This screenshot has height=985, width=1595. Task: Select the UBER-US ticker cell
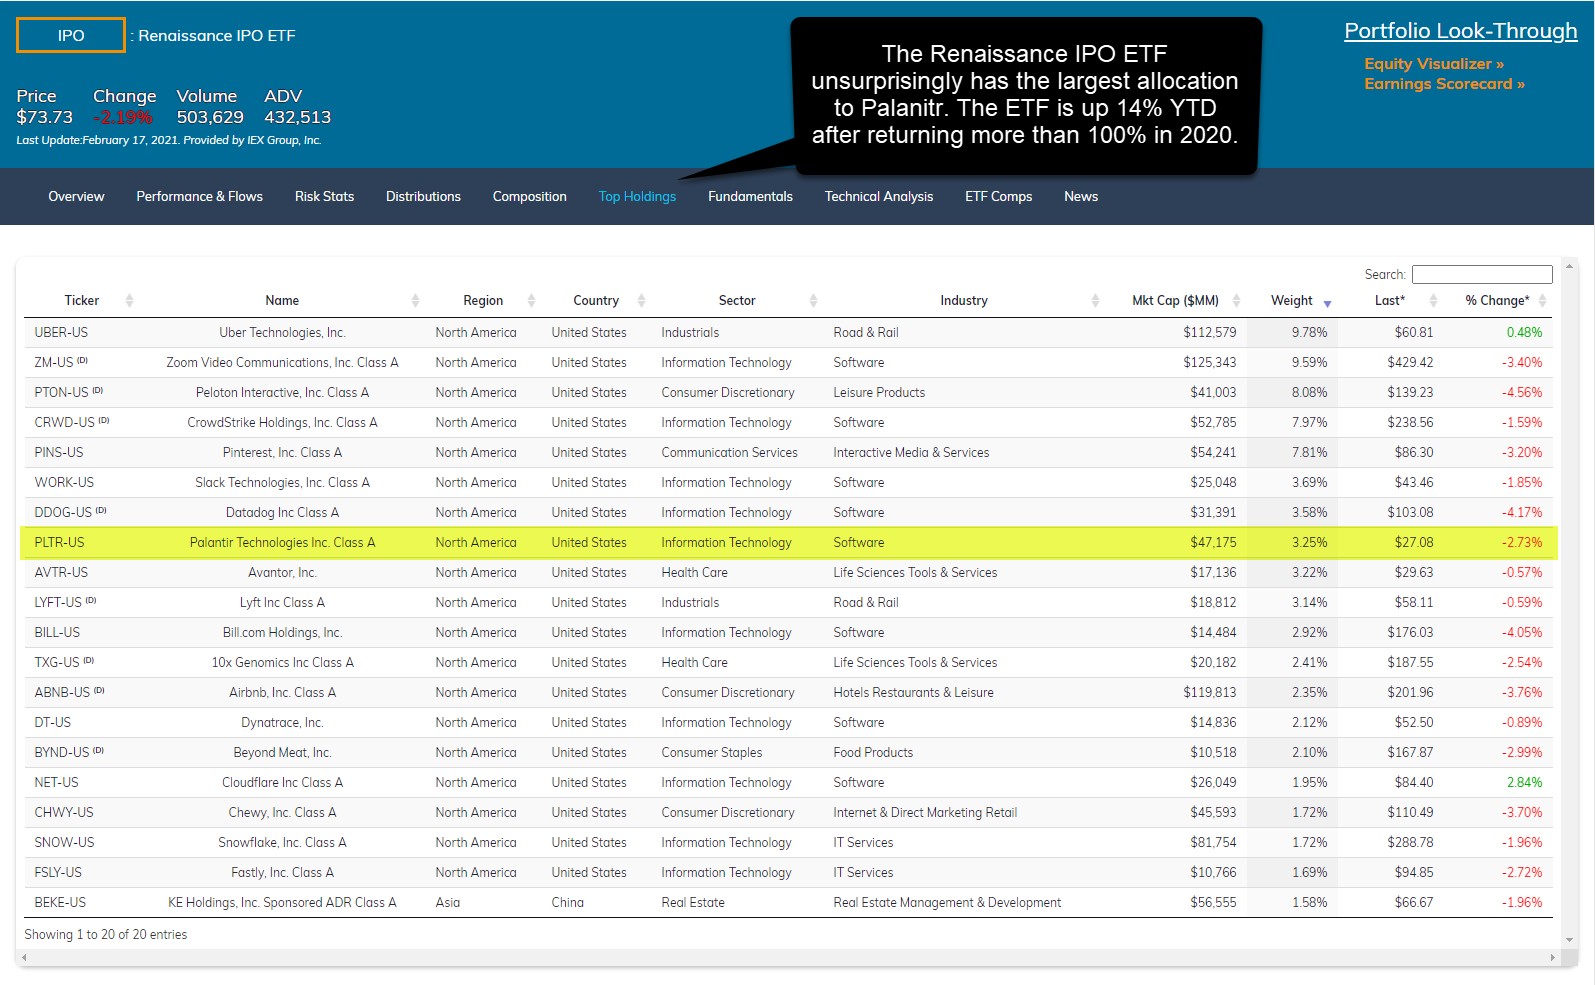click(x=61, y=333)
